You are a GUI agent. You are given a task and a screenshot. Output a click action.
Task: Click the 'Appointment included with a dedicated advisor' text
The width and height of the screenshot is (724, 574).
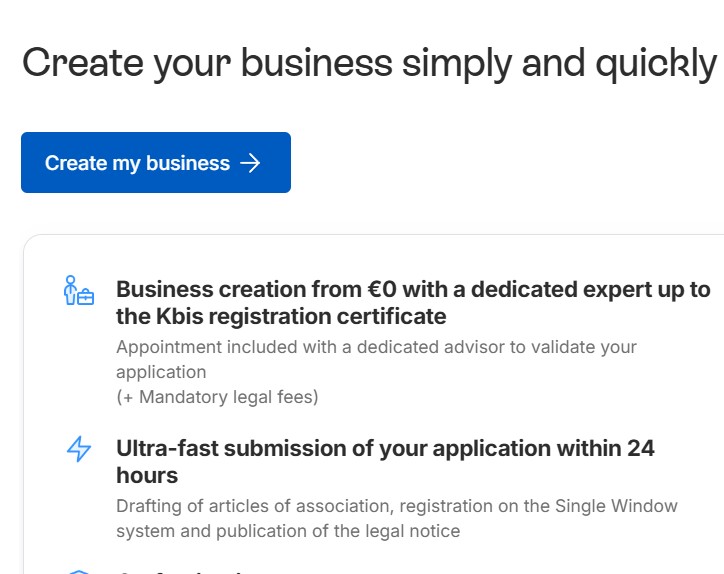pos(376,347)
